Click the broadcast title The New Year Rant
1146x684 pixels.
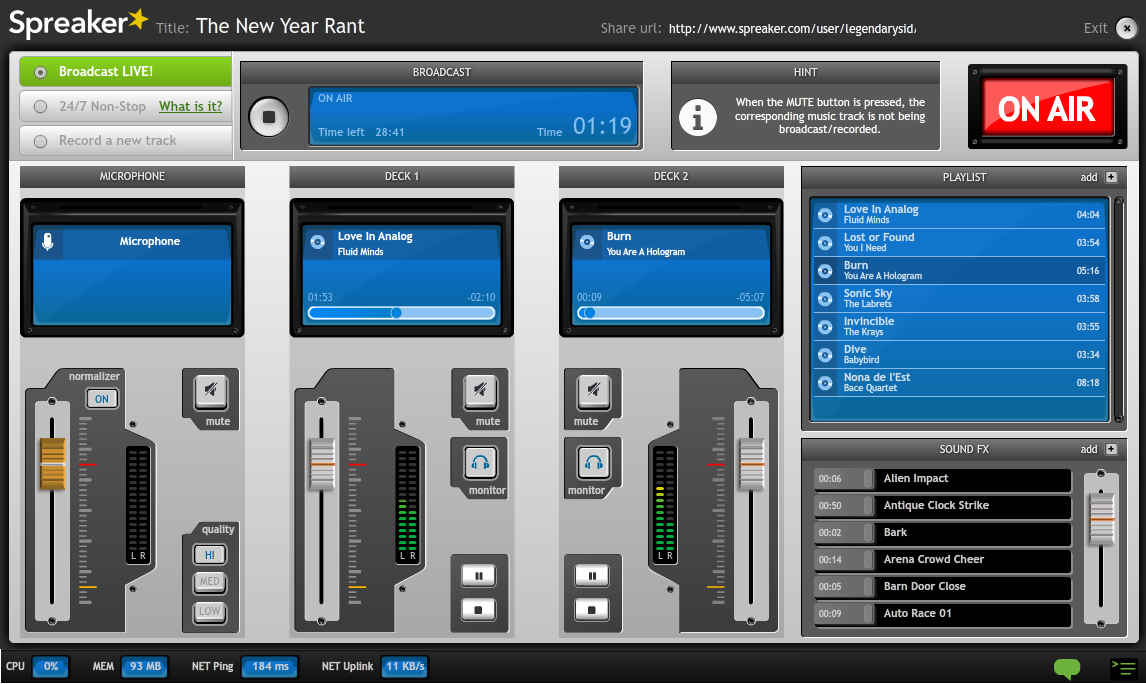click(x=280, y=26)
